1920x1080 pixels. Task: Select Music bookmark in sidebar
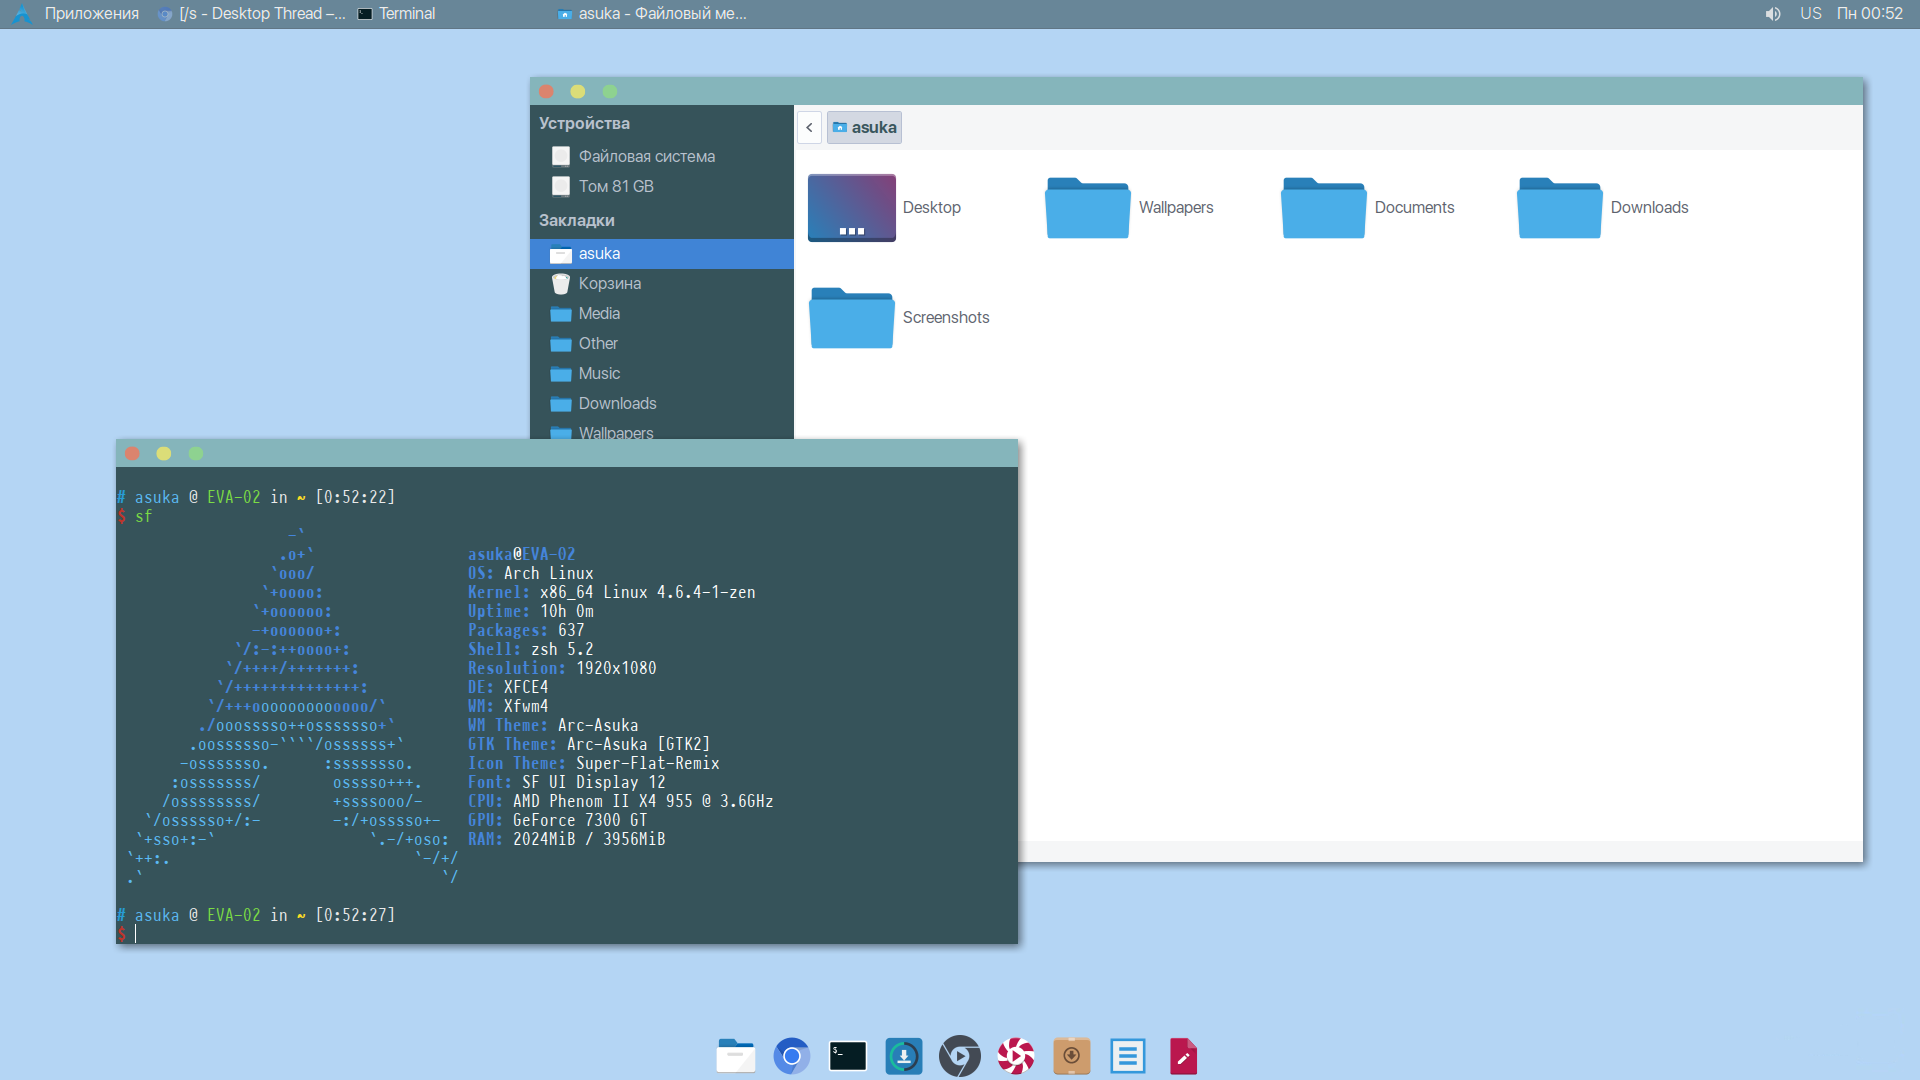599,374
